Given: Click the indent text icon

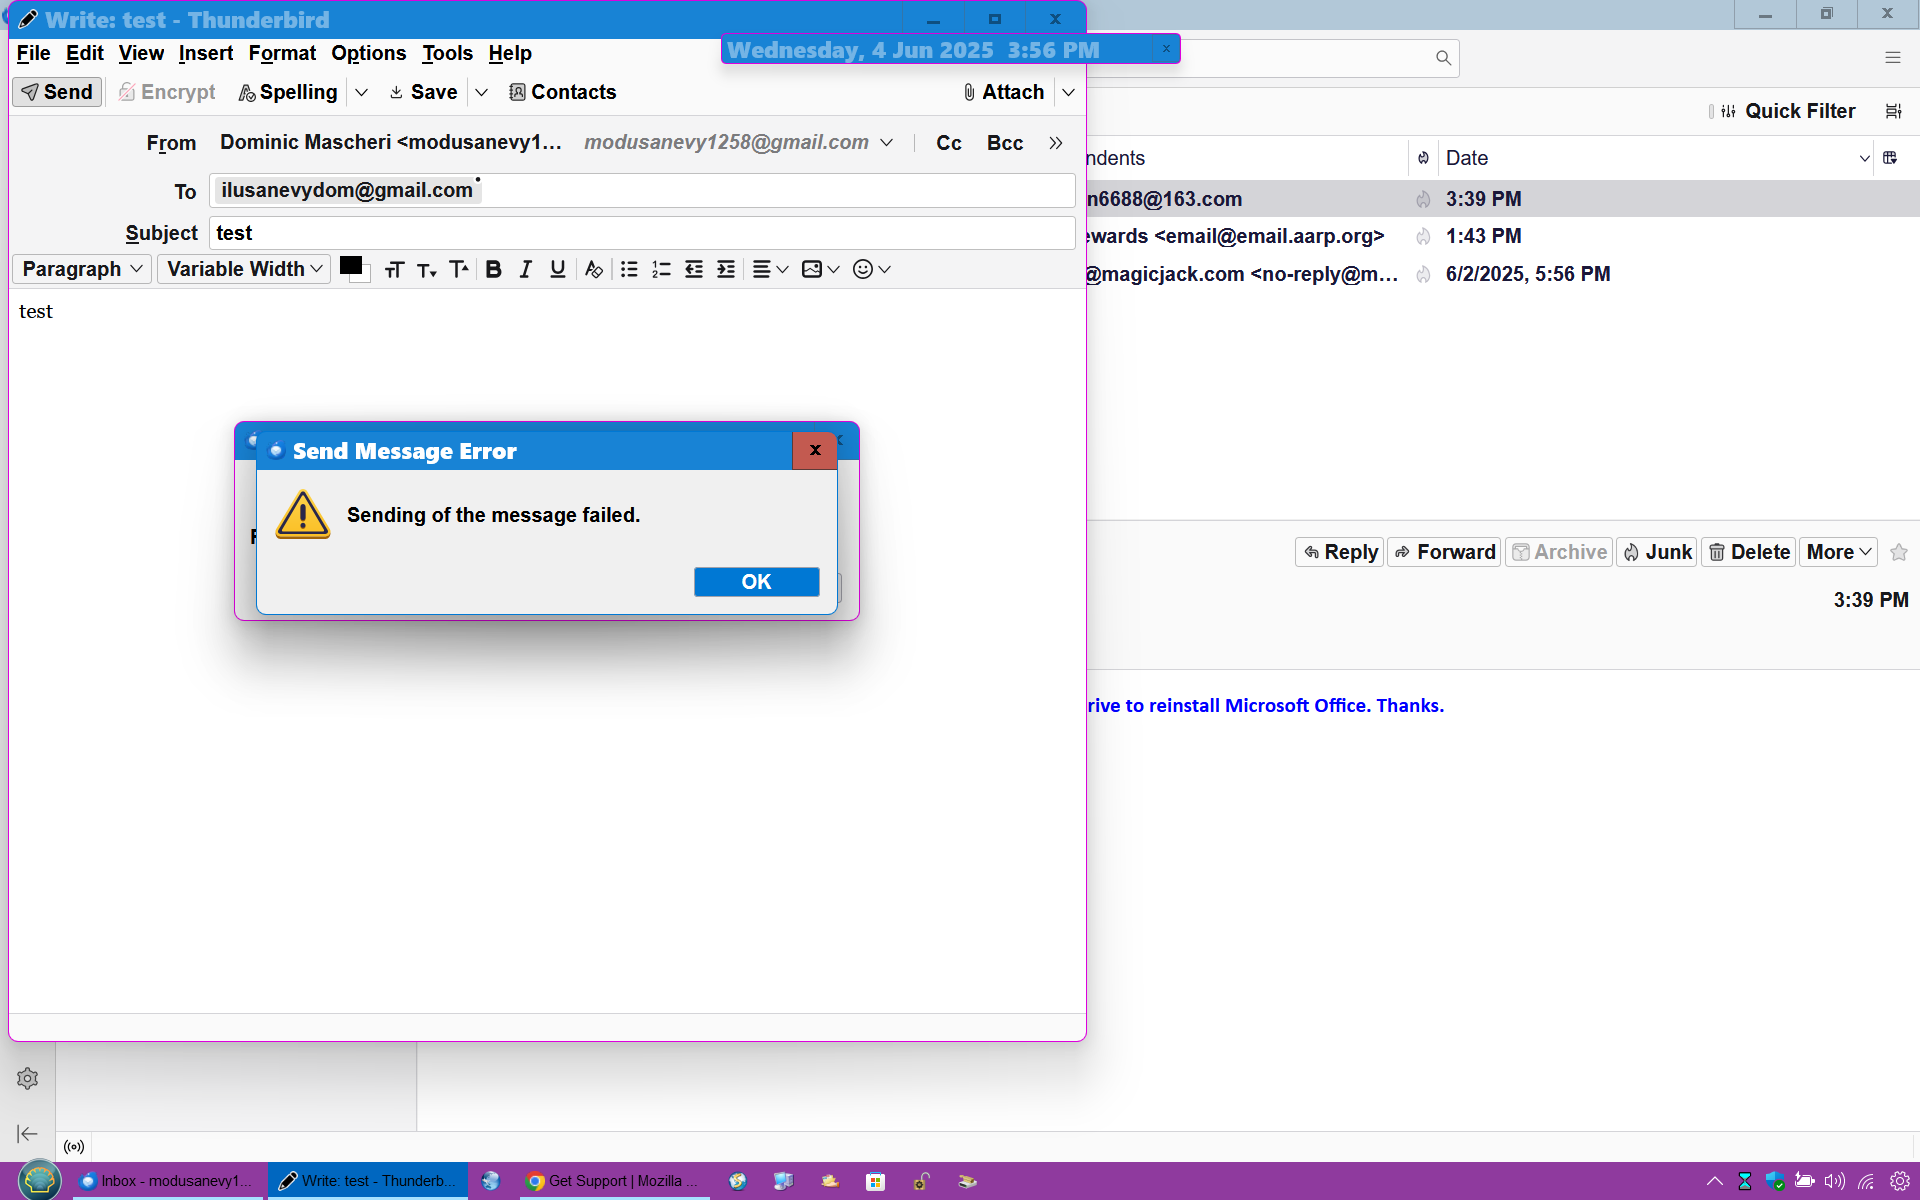Looking at the screenshot, I should (726, 269).
